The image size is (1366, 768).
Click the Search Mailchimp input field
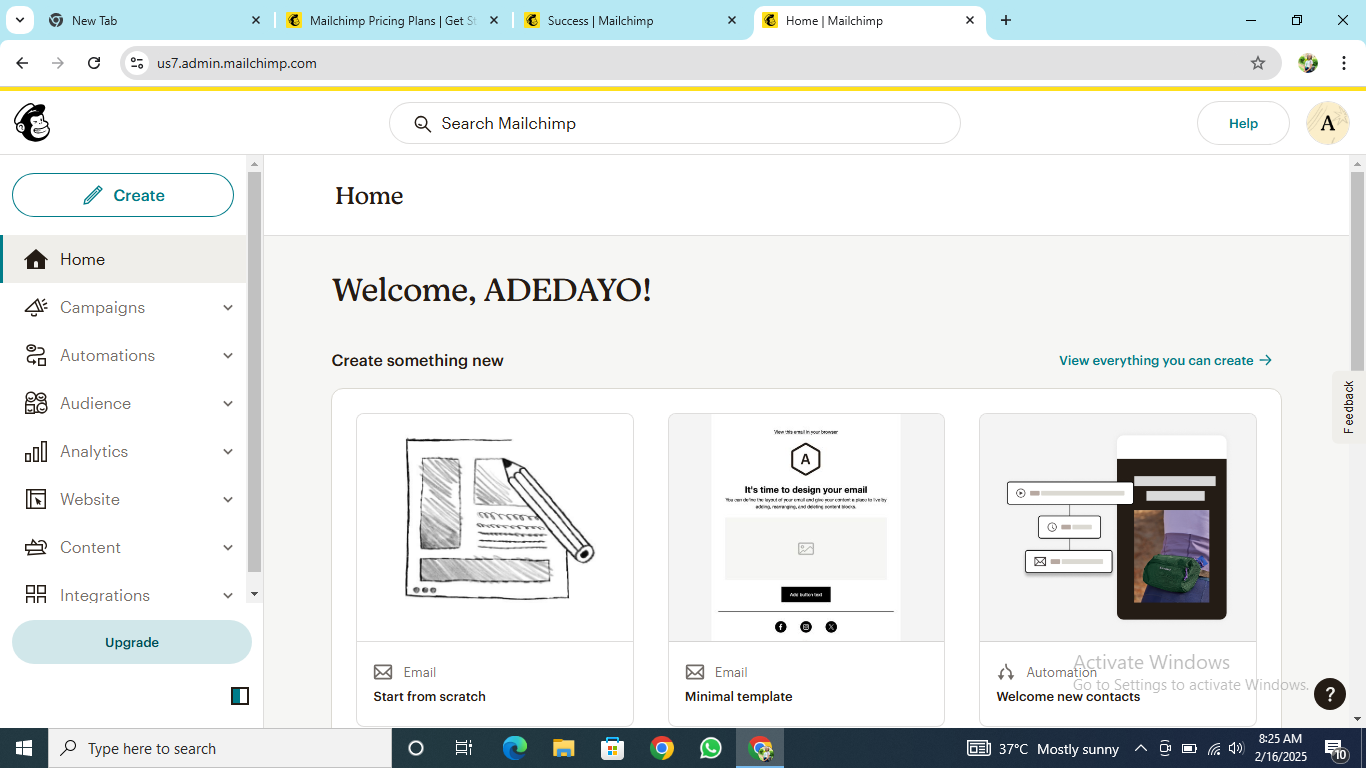[675, 123]
